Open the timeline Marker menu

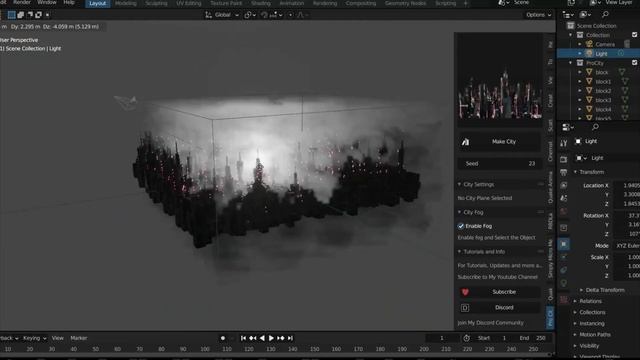79,338
